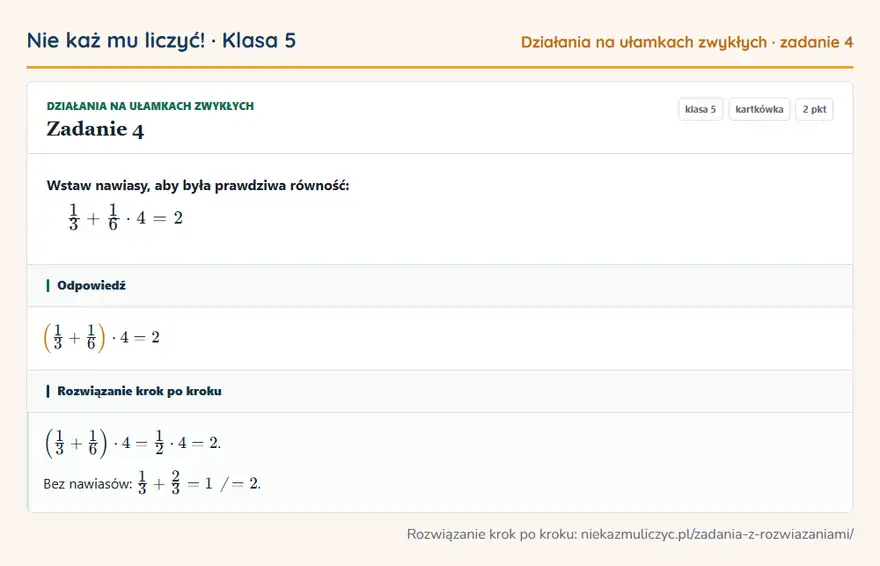
Task: Click the instruction 'Wstaw nawiasy, aby była prawdziwa równość:'
Action: tap(198, 186)
